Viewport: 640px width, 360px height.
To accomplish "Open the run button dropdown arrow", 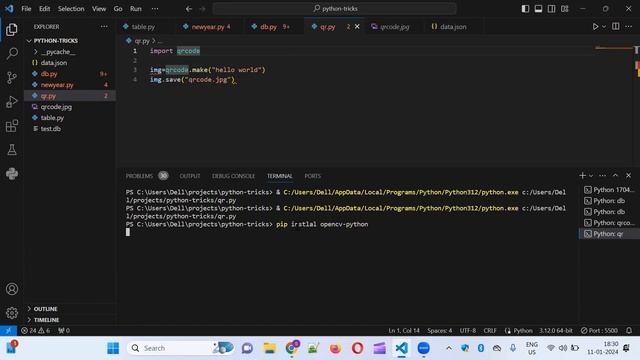I will (604, 27).
